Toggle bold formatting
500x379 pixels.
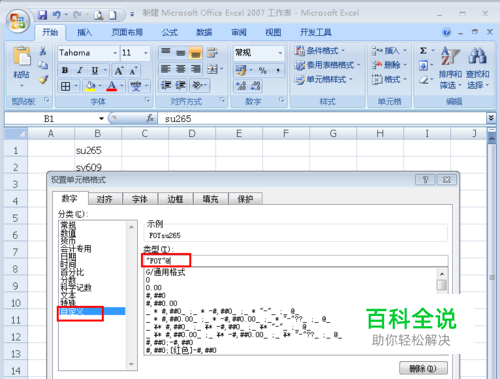tap(65, 70)
